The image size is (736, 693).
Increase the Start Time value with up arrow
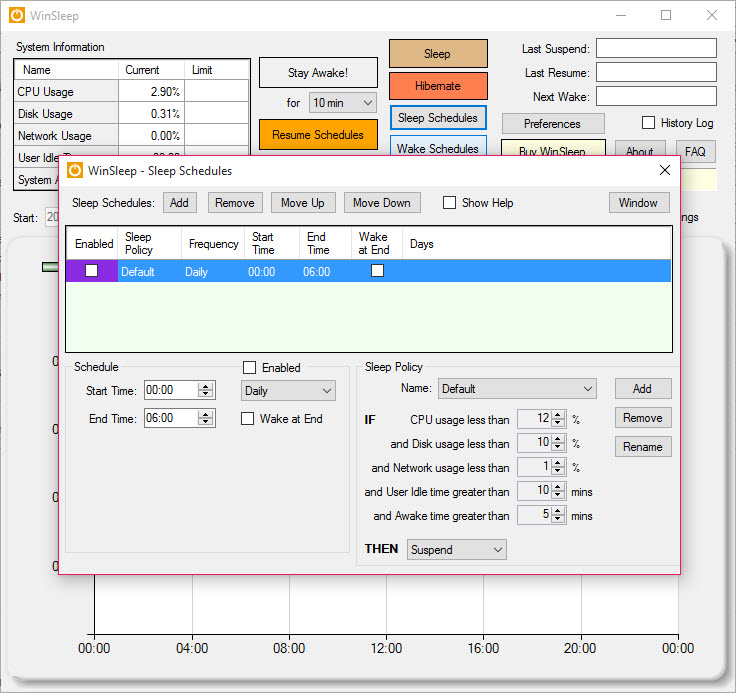(x=205, y=386)
